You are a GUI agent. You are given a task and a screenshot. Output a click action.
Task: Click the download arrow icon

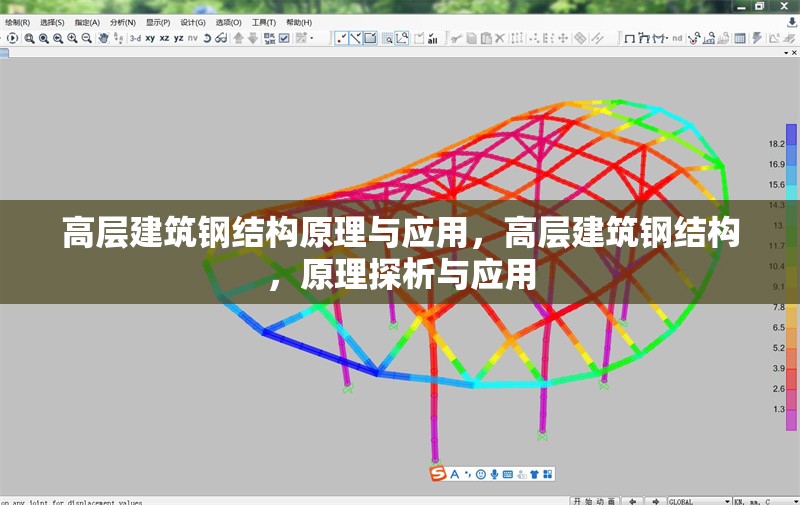[x=792, y=23]
